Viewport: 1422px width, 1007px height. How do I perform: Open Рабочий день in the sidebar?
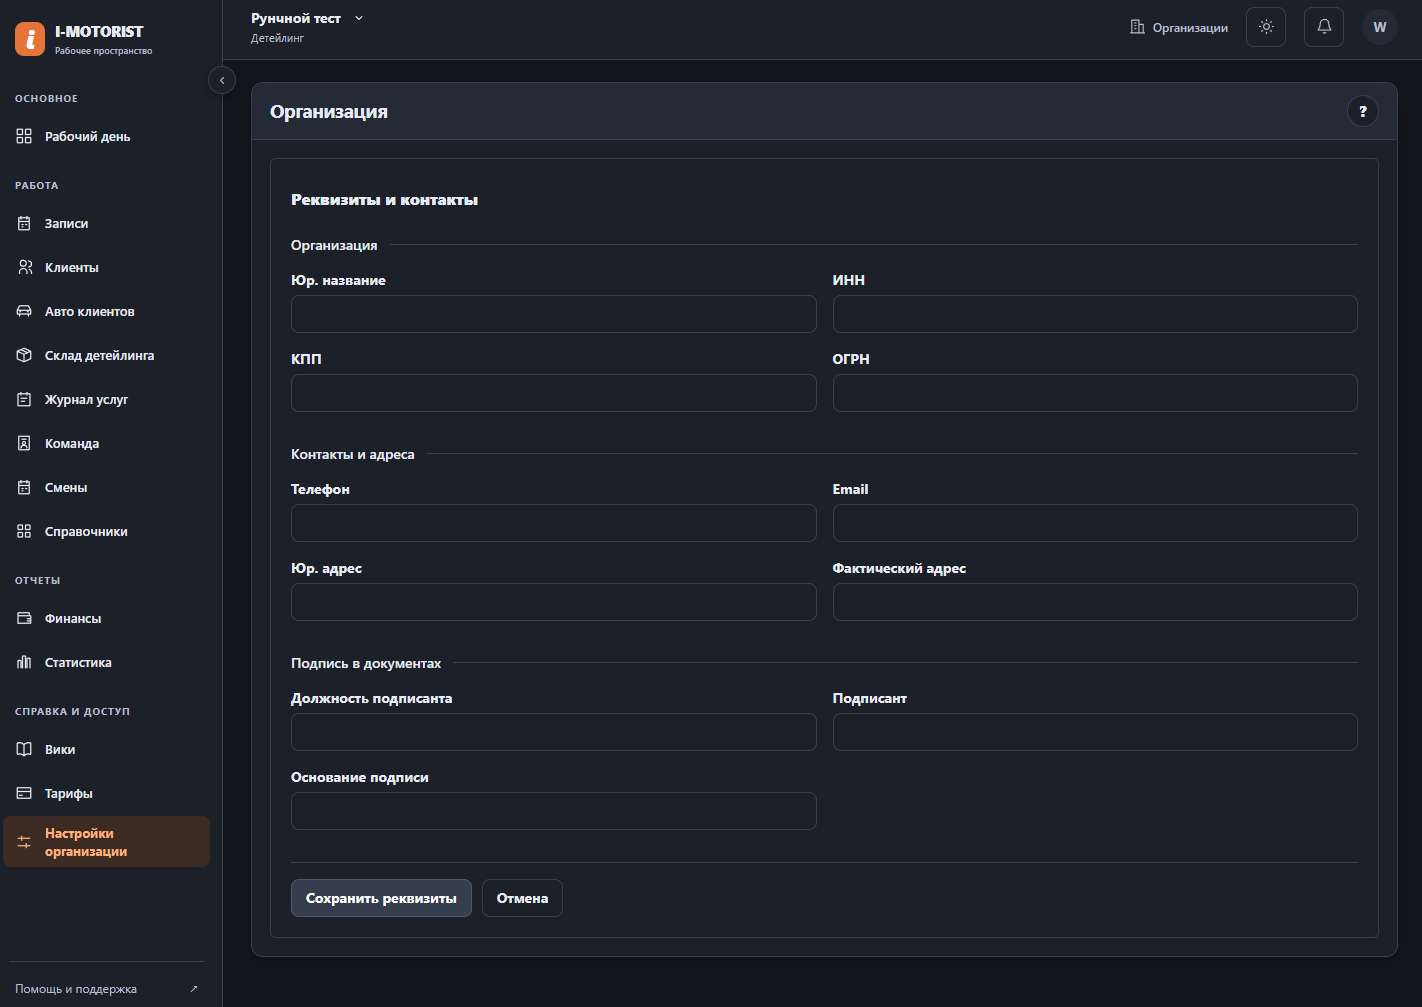tap(107, 136)
